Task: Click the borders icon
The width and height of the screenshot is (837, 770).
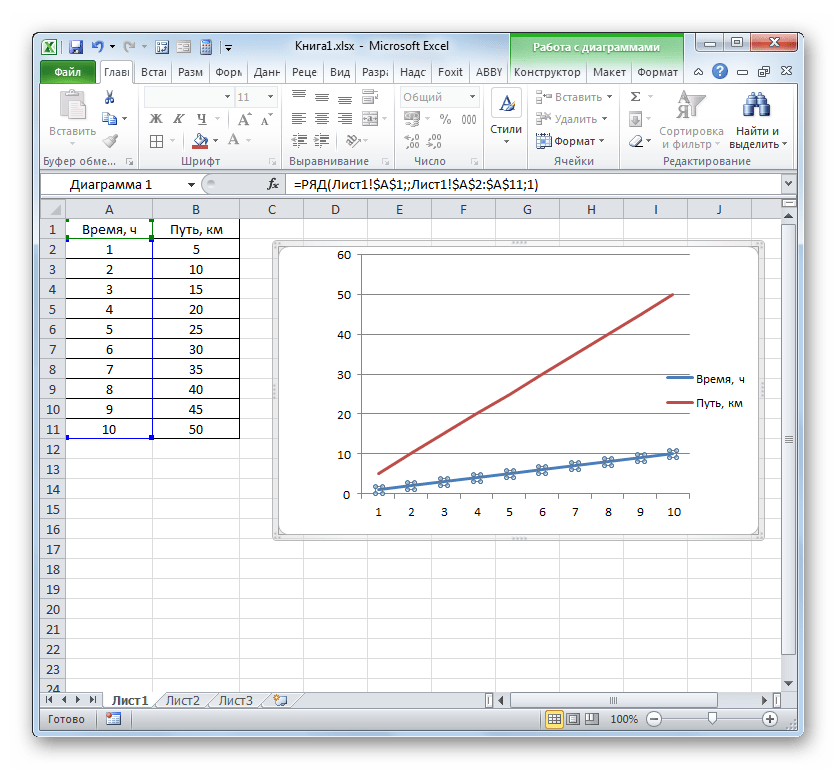Action: (156, 141)
